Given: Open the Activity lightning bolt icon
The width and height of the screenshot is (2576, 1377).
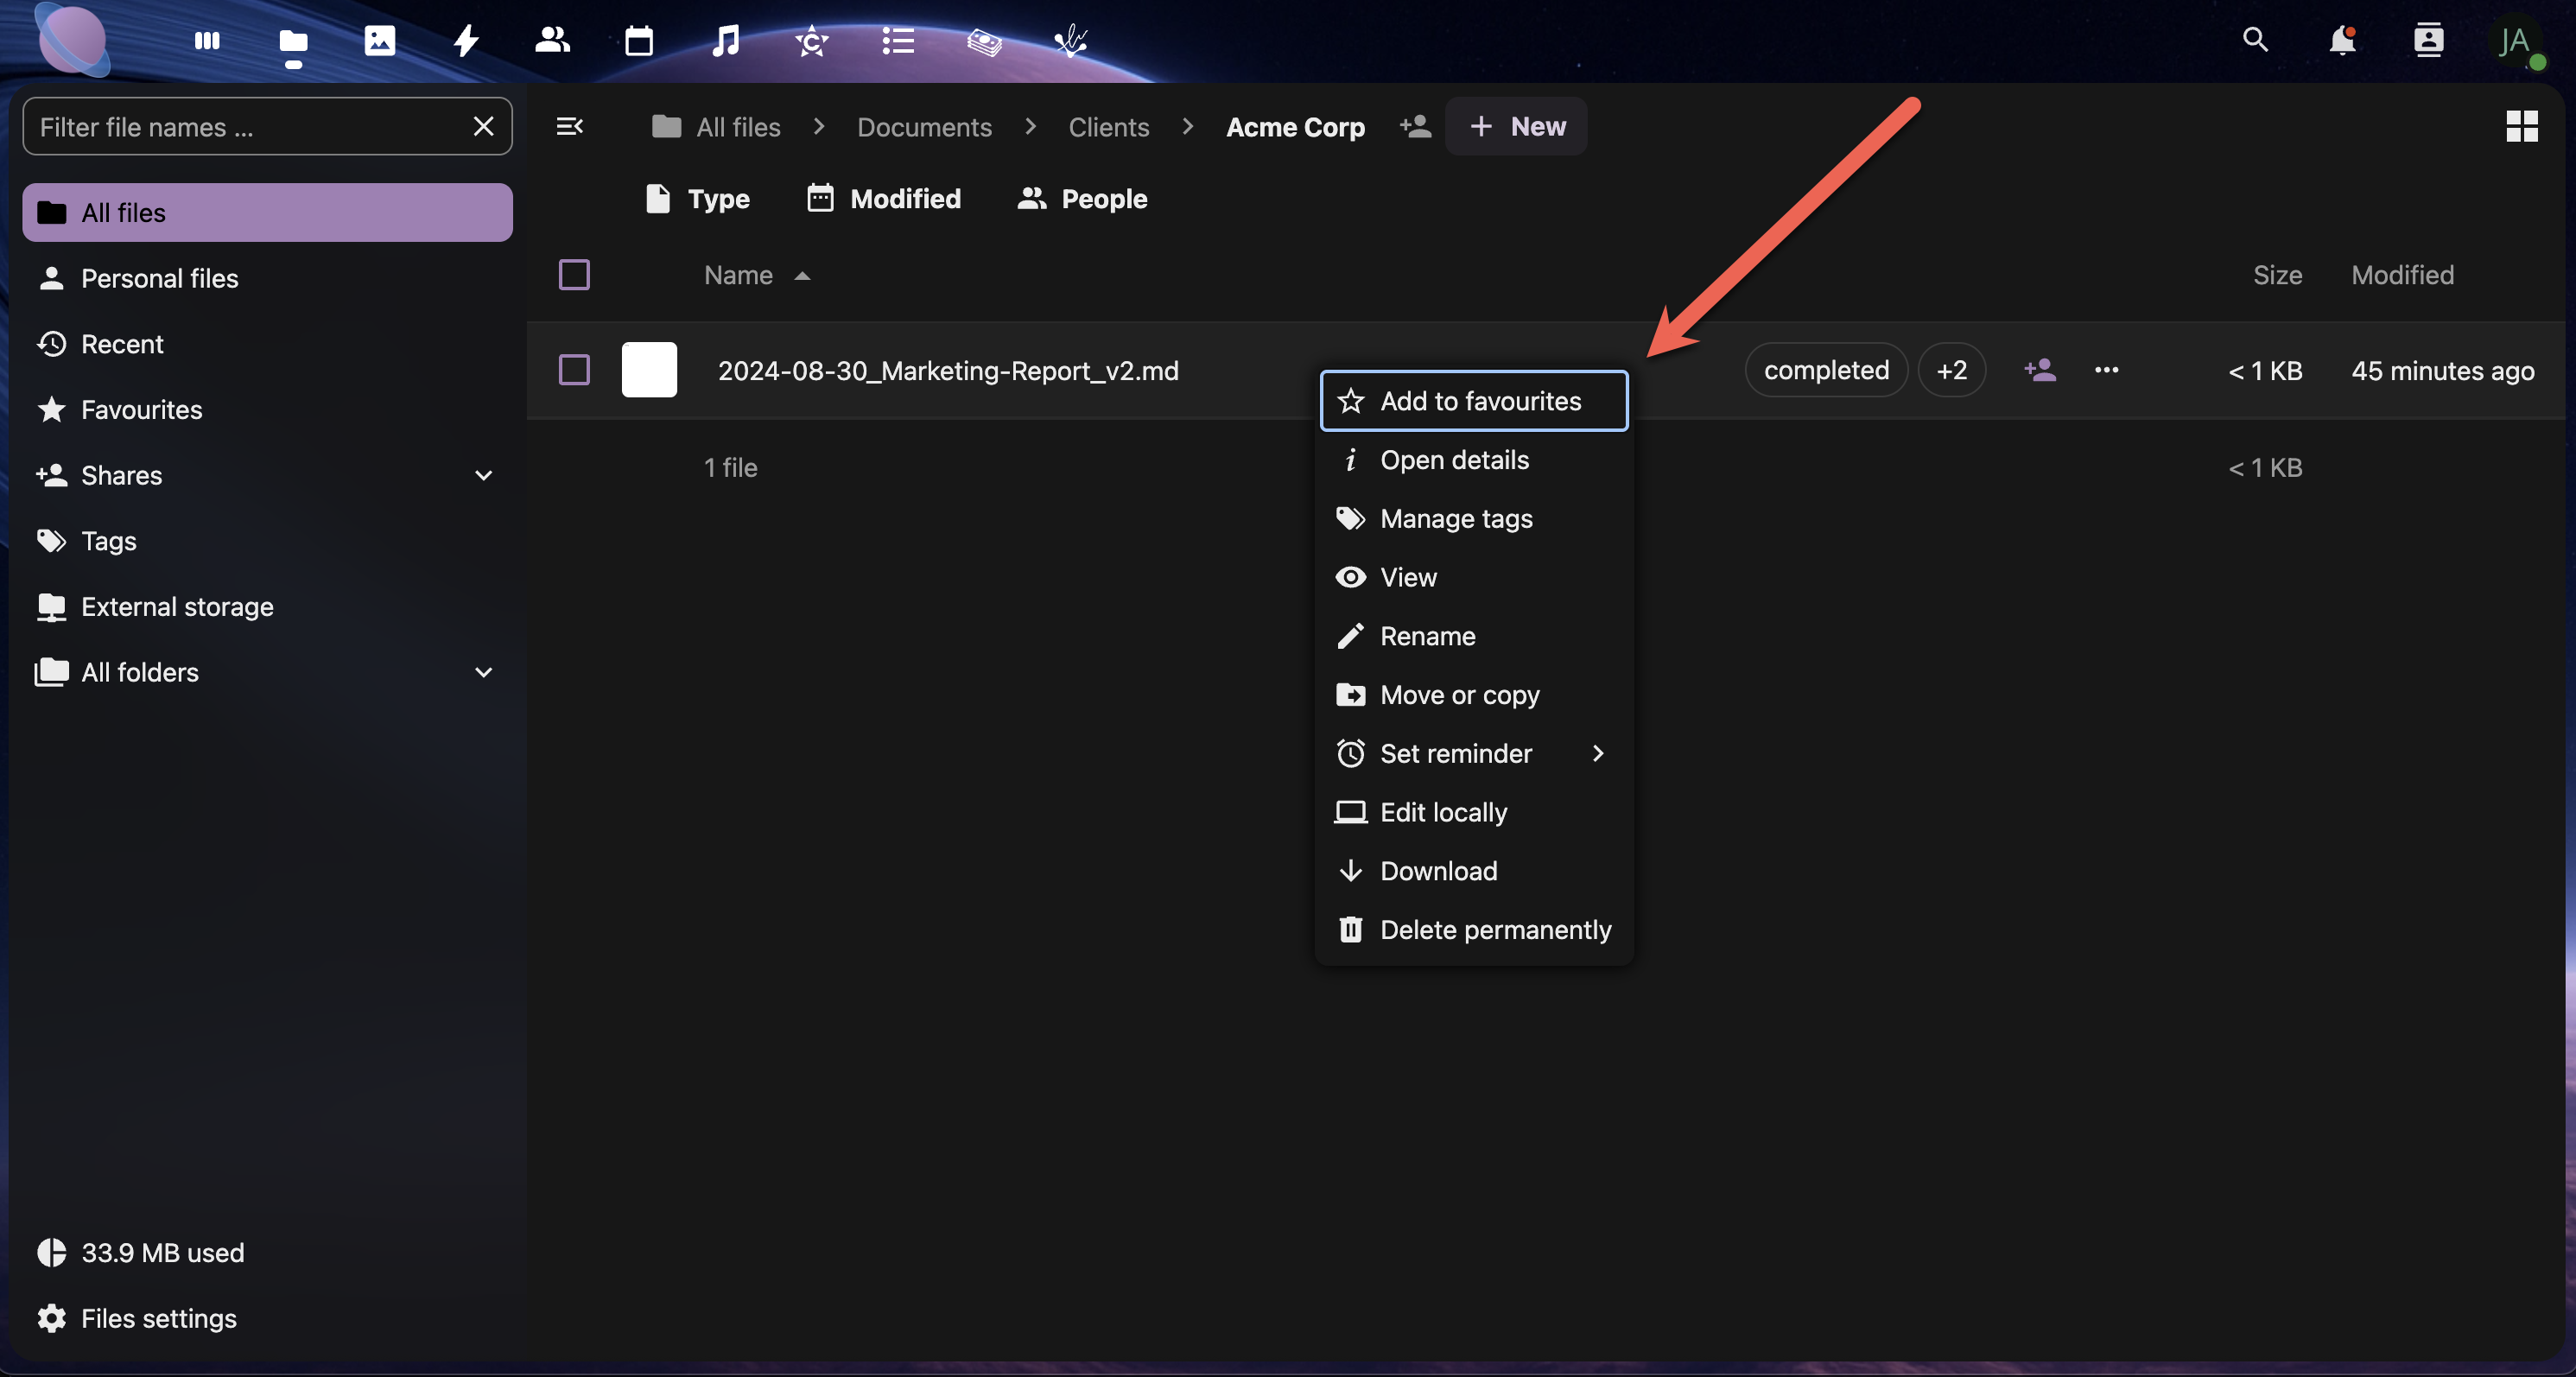Looking at the screenshot, I should point(466,41).
